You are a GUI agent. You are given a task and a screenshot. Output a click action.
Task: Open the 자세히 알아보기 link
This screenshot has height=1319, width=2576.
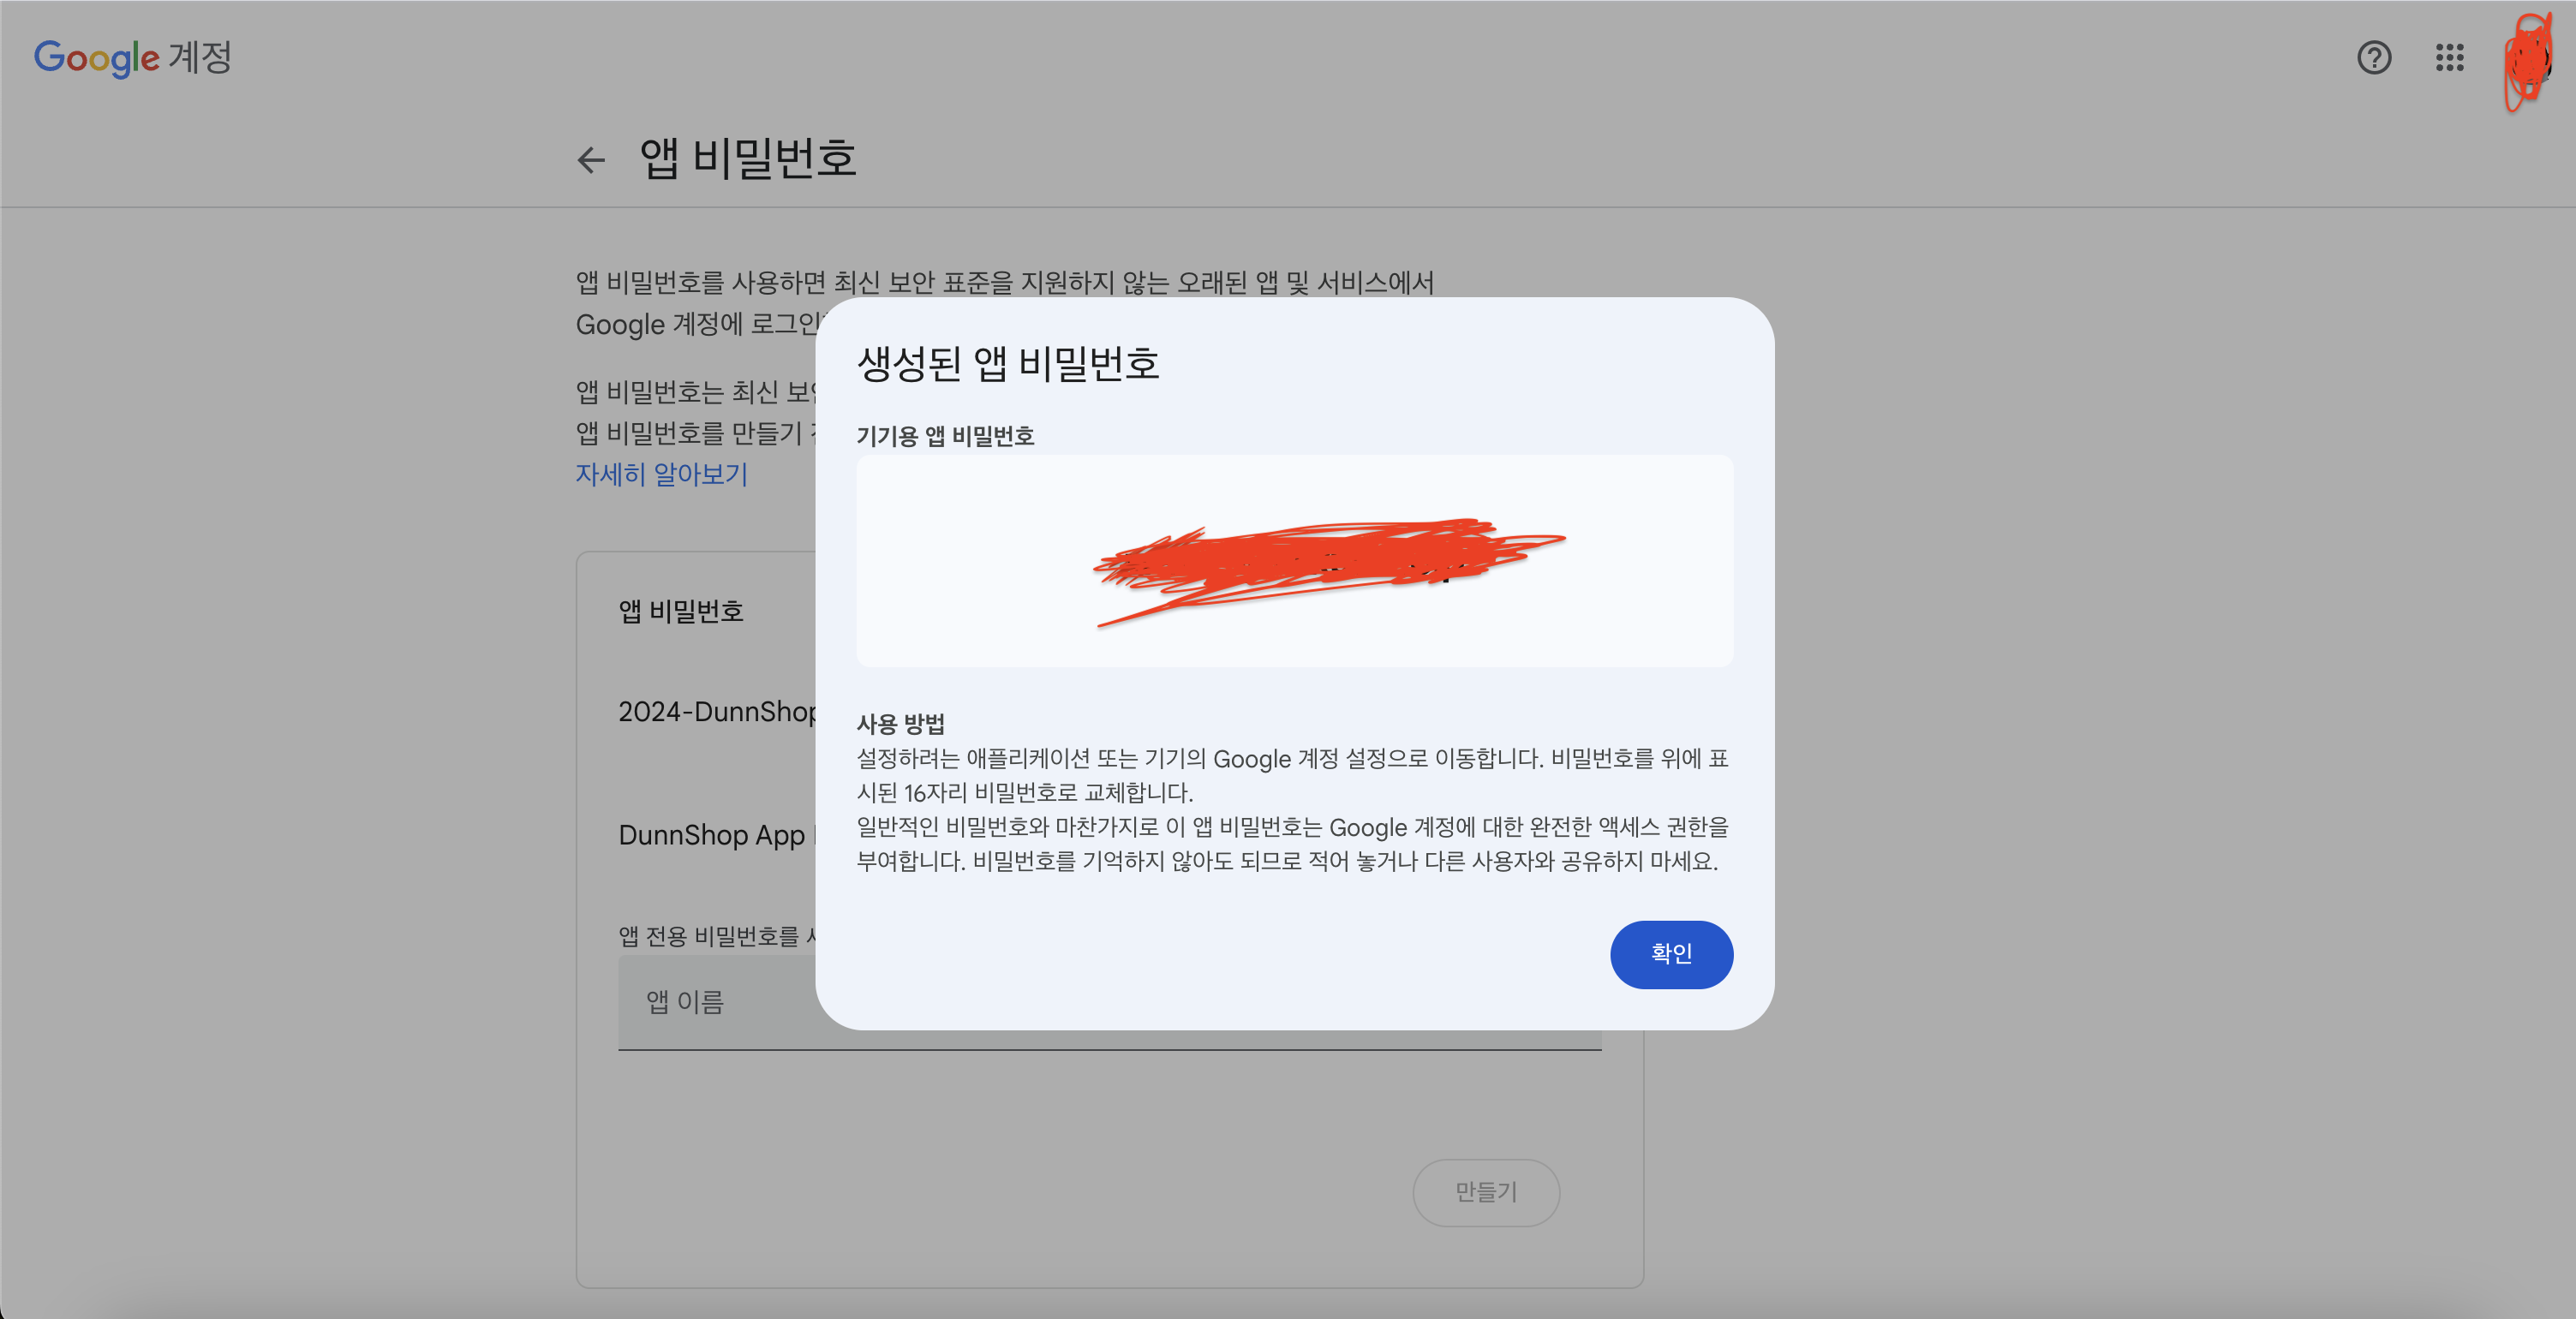661,474
